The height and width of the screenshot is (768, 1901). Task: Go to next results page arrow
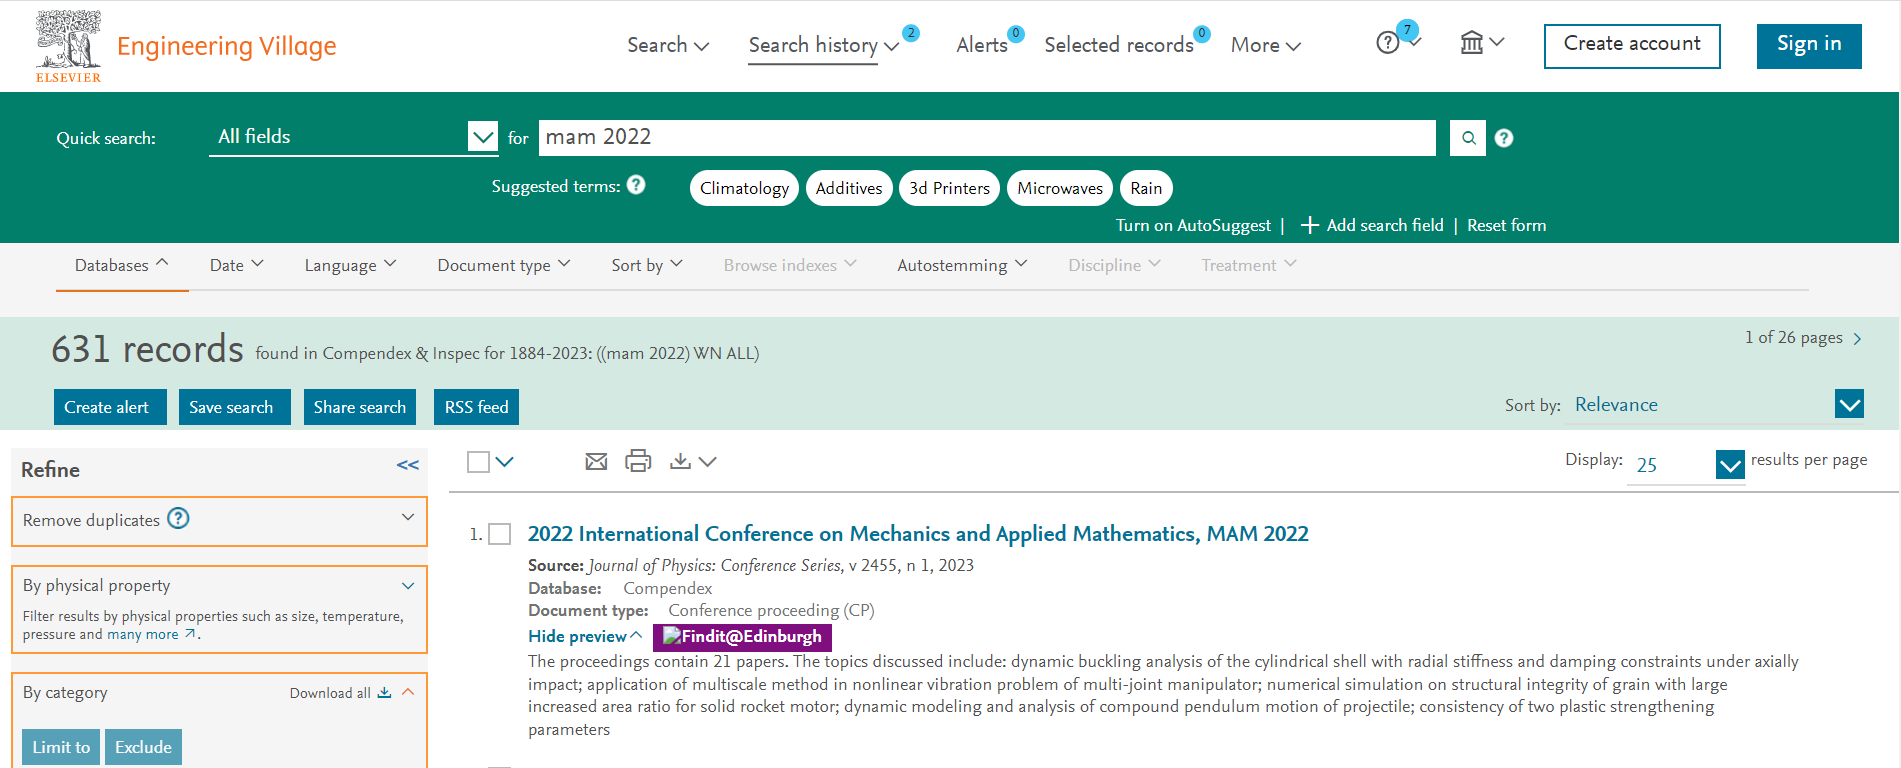(x=1857, y=339)
